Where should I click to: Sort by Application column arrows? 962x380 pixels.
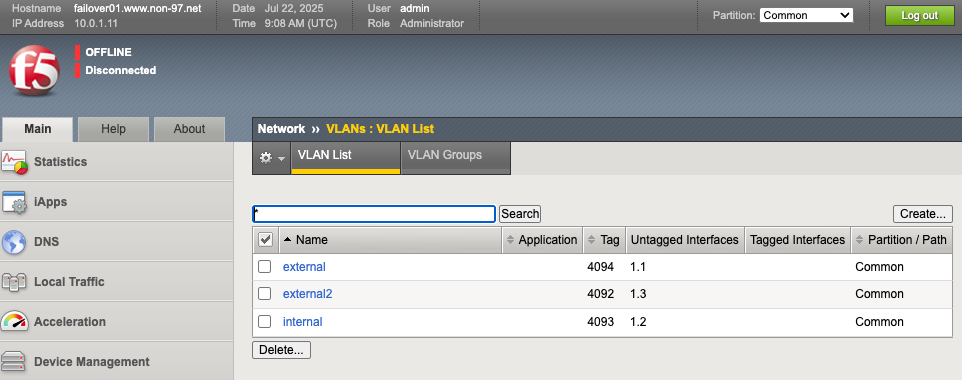pos(509,240)
